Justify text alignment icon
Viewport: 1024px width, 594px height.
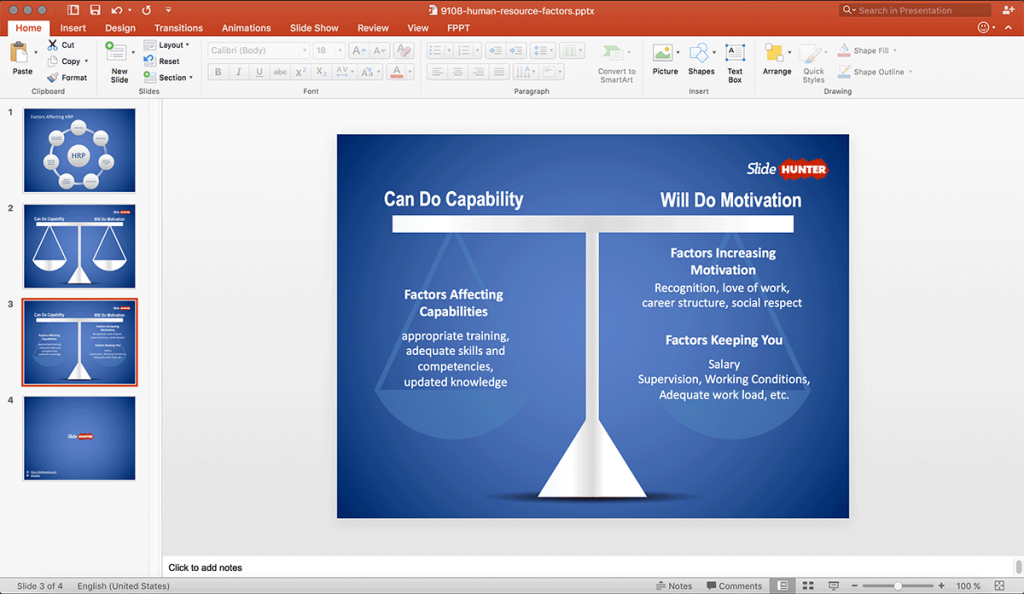(x=499, y=72)
